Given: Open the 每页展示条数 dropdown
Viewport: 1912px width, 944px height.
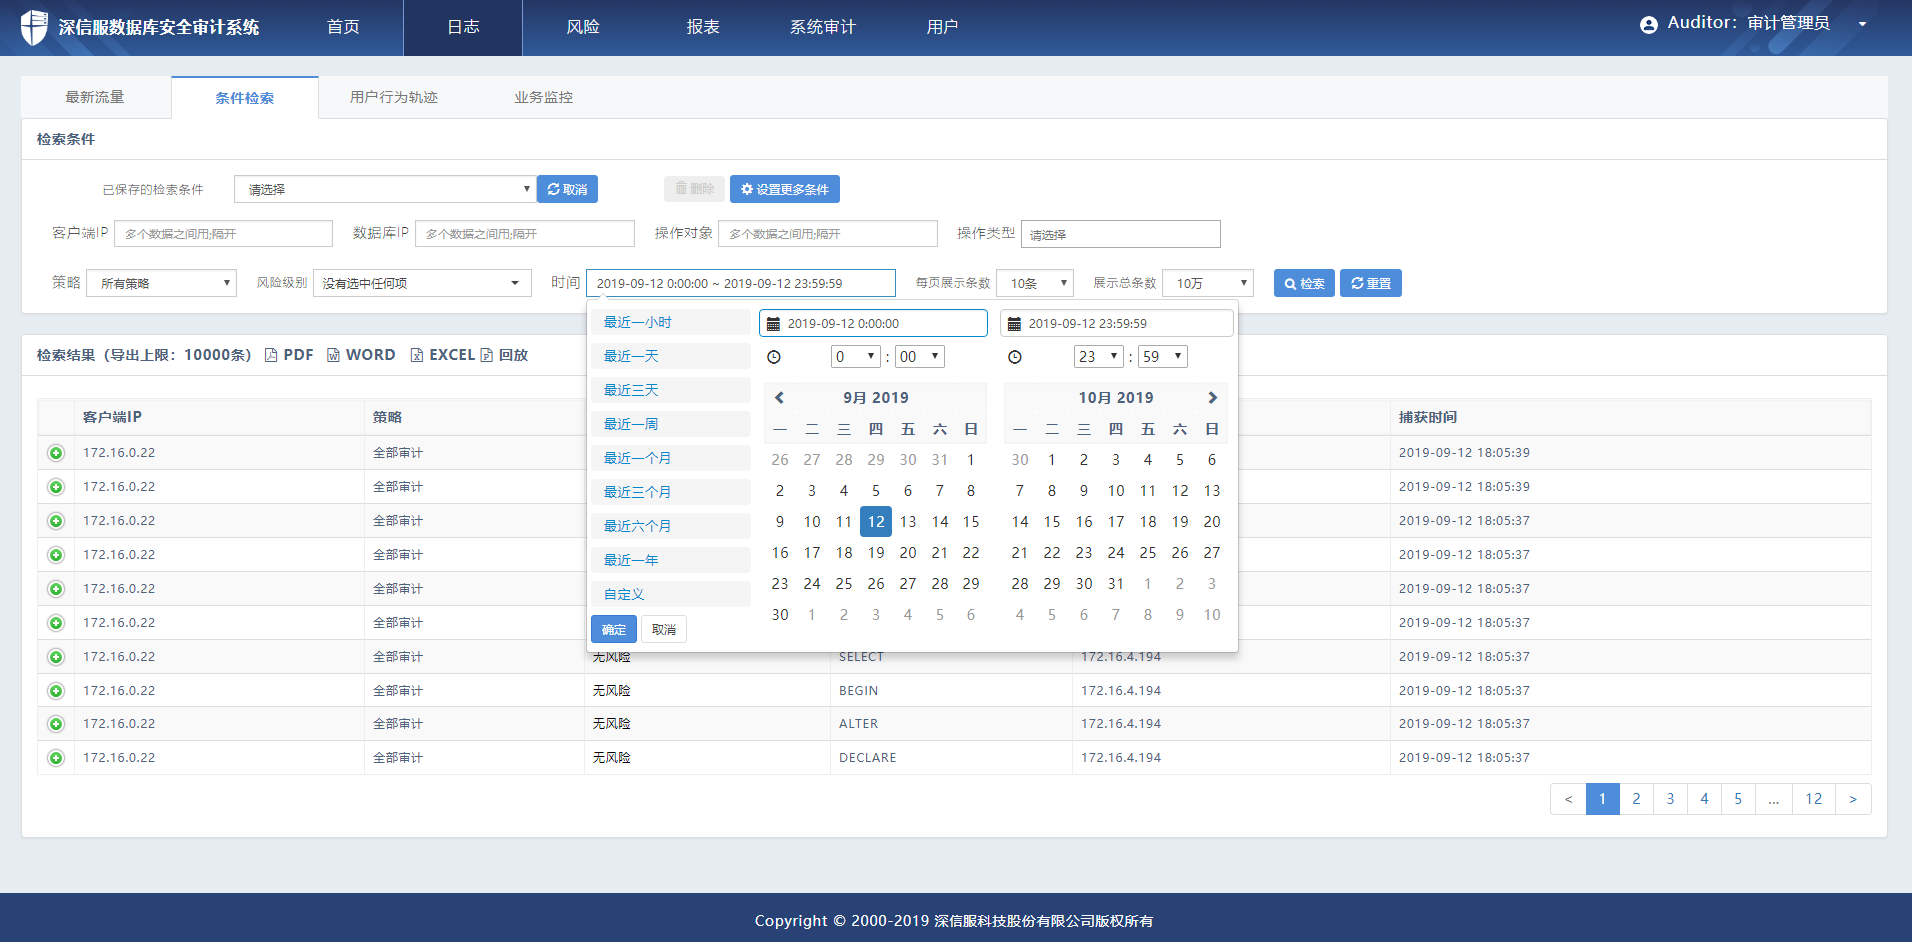Looking at the screenshot, I should click(x=1034, y=284).
